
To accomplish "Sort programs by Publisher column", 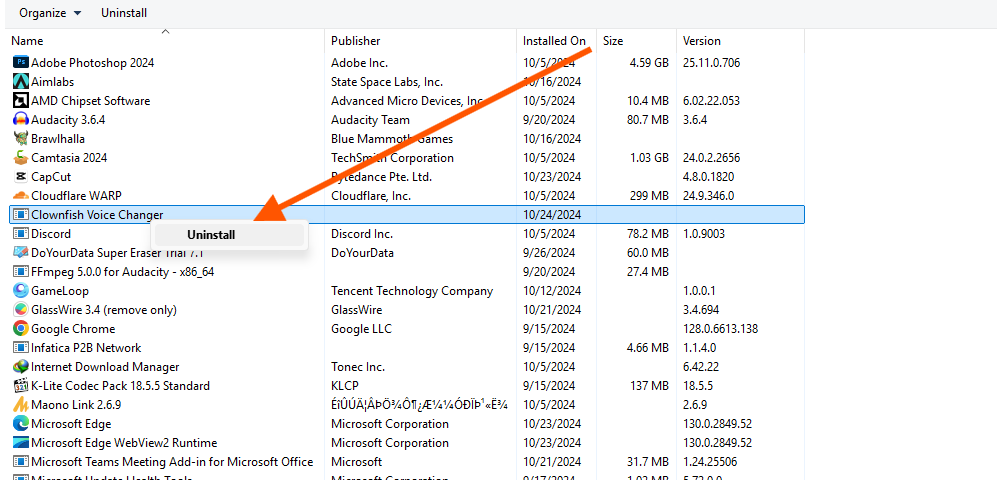I will [356, 41].
